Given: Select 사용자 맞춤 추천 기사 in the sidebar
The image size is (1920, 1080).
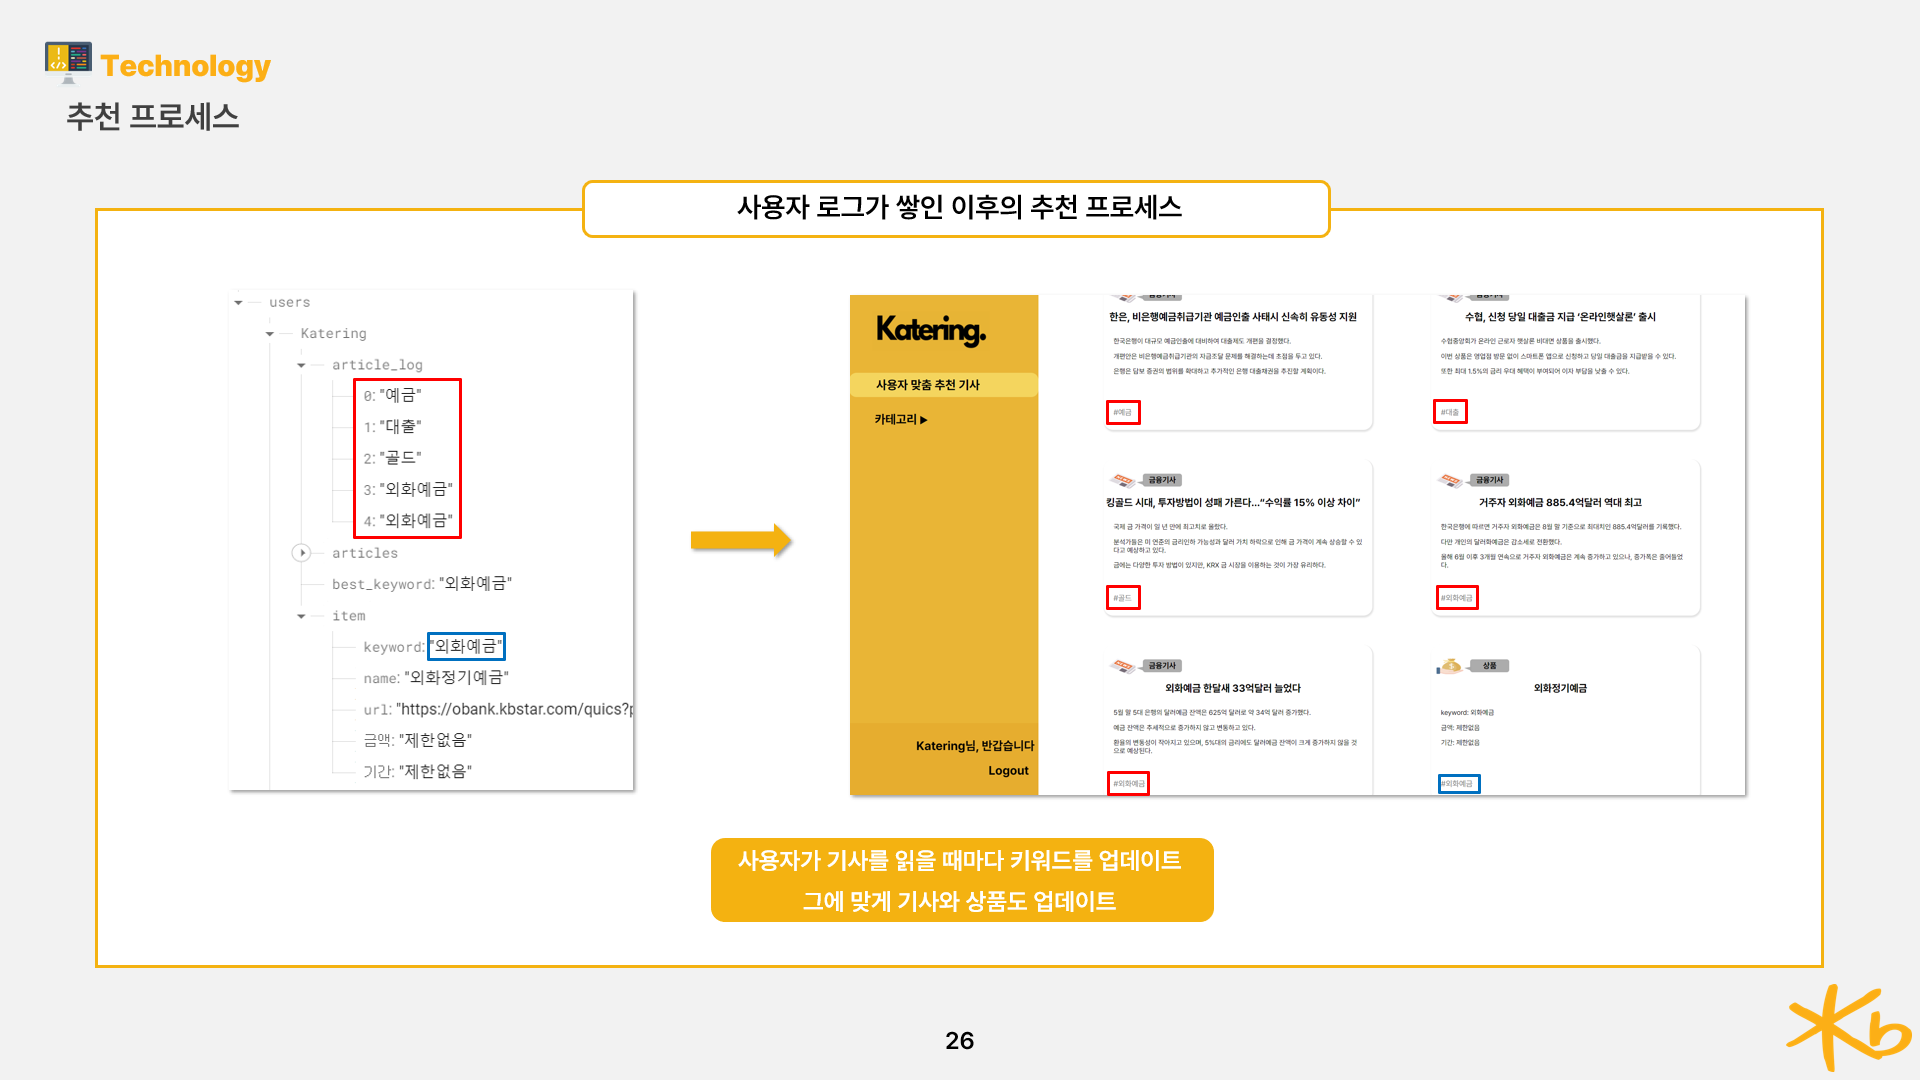Looking at the screenshot, I should pyautogui.click(x=944, y=385).
